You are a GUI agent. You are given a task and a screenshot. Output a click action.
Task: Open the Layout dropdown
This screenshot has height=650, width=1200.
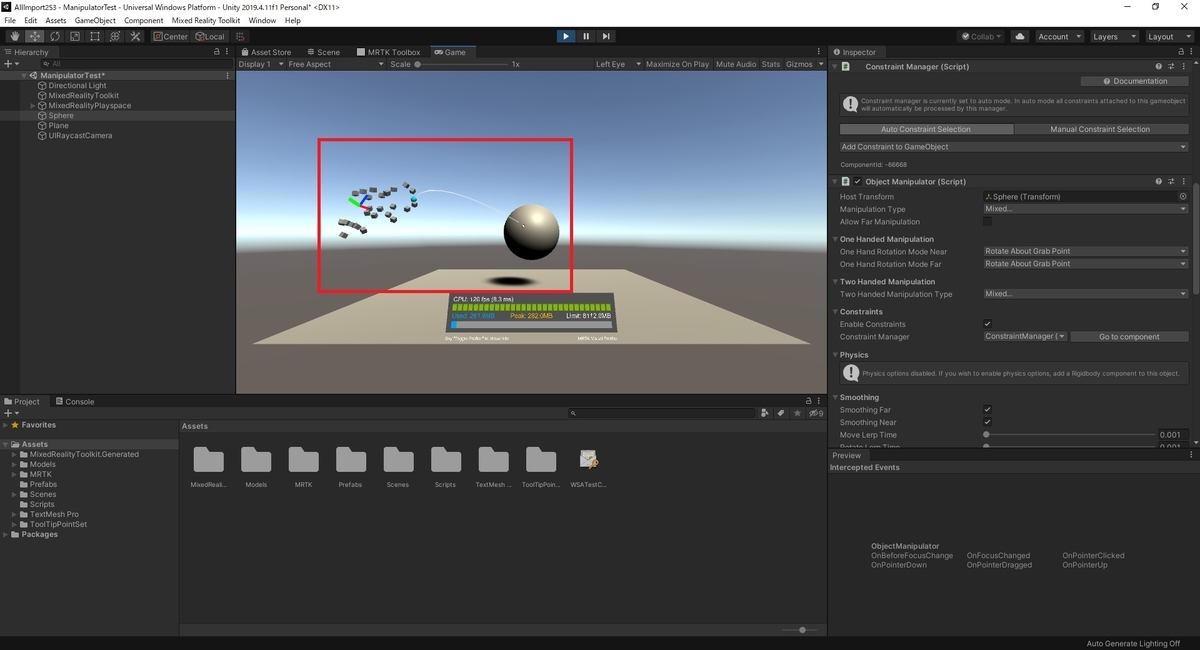[x=1168, y=36]
